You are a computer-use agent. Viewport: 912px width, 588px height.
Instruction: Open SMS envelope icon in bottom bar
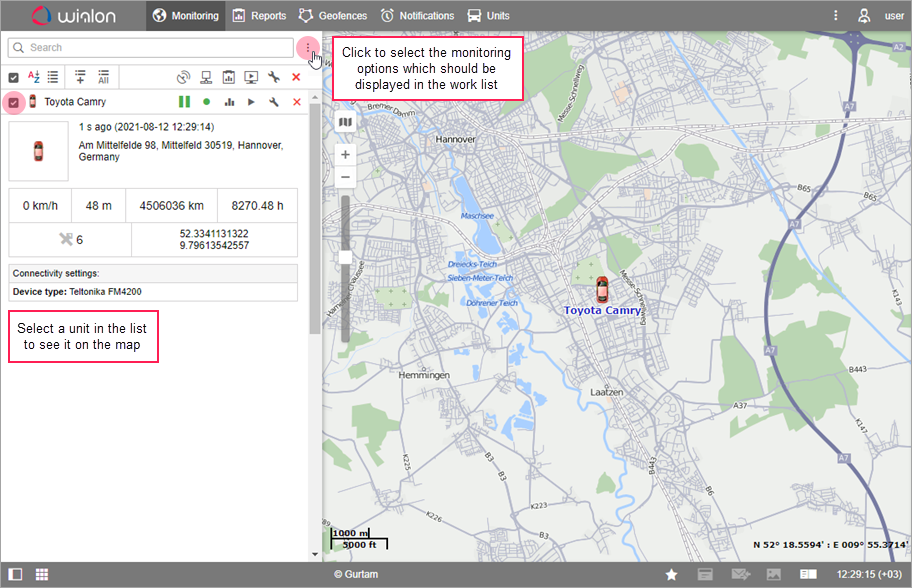(x=740, y=575)
